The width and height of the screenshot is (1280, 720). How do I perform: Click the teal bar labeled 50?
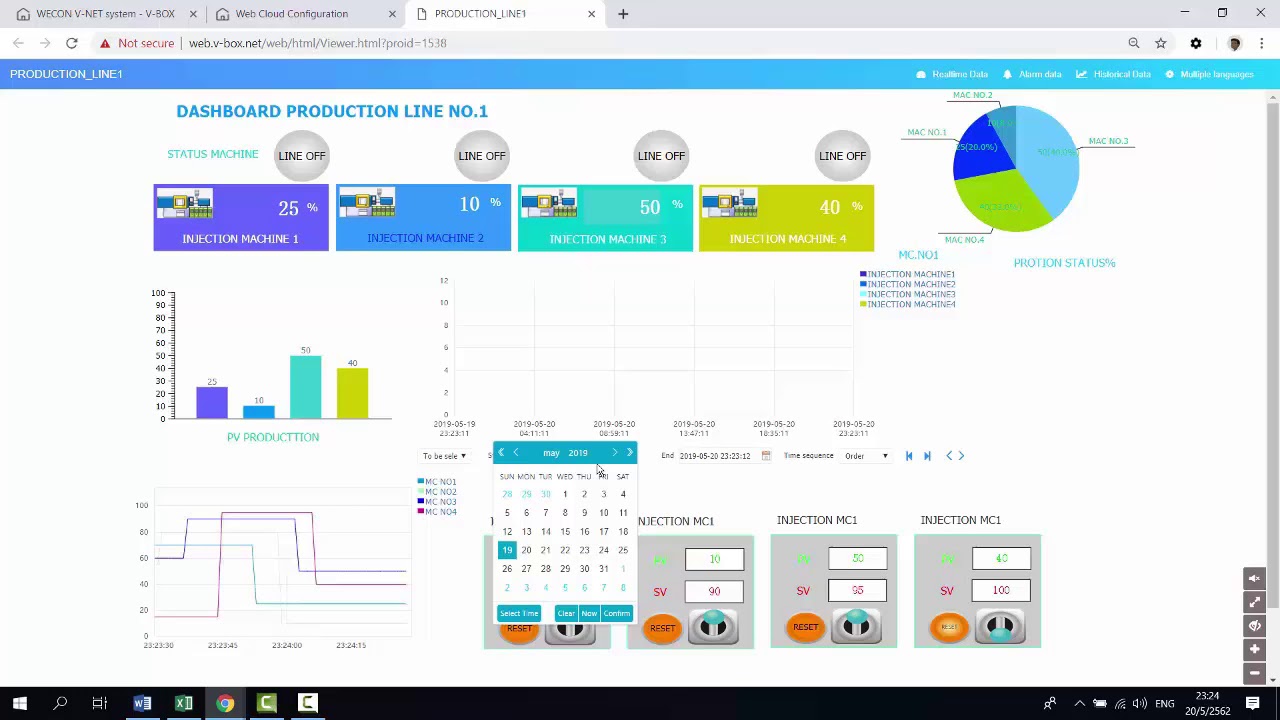(306, 387)
